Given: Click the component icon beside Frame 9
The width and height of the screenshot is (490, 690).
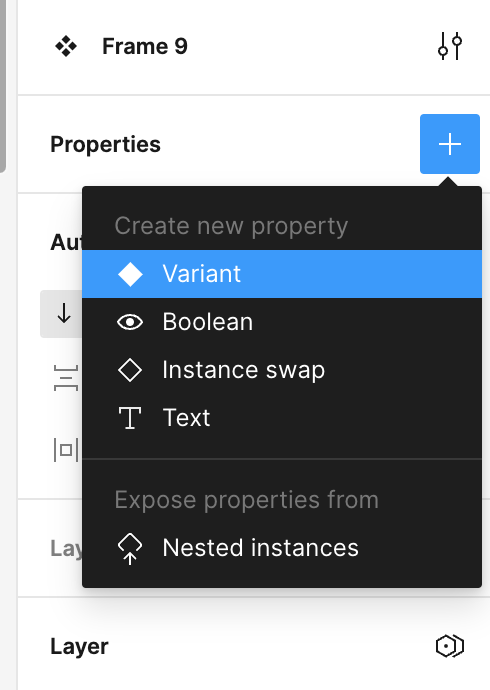Looking at the screenshot, I should click(x=66, y=46).
